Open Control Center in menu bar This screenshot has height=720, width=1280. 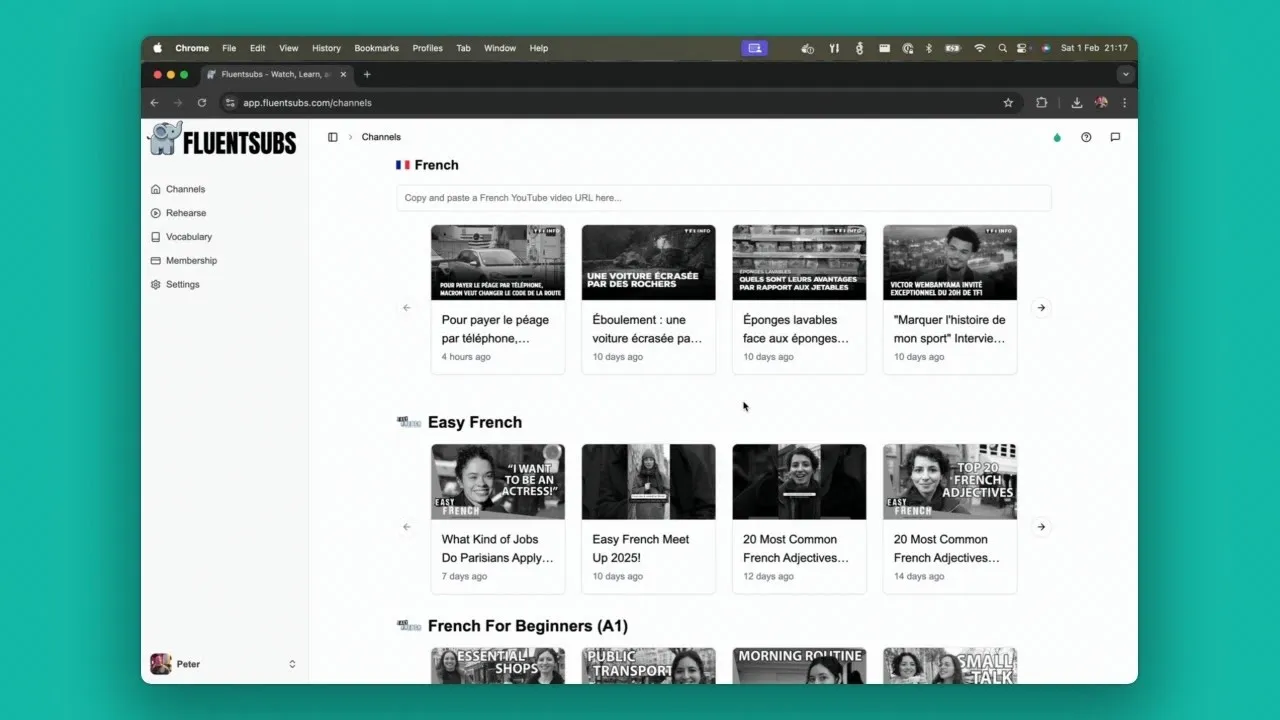(x=1023, y=48)
